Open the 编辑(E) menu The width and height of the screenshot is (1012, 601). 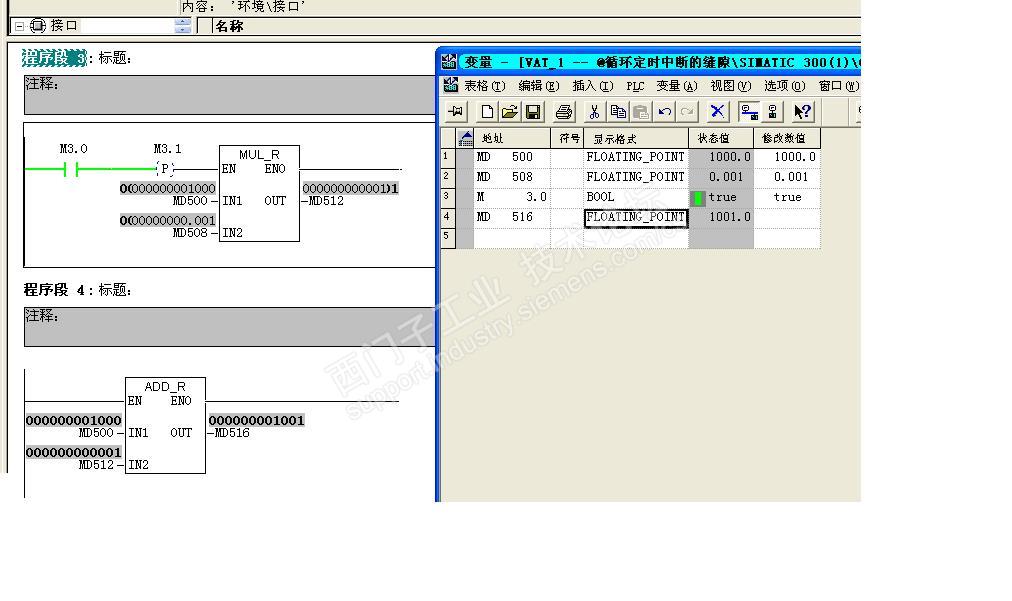(x=539, y=86)
